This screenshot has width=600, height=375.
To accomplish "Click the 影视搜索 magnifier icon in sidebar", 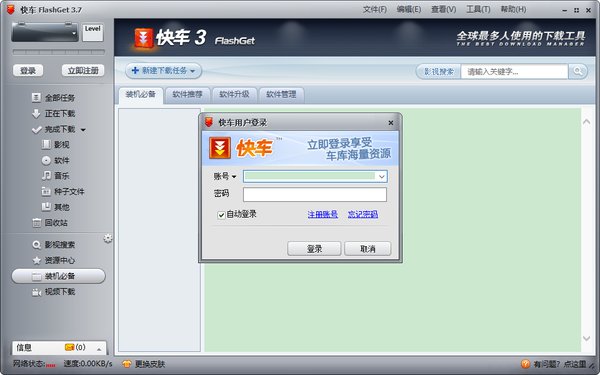I will (x=37, y=245).
